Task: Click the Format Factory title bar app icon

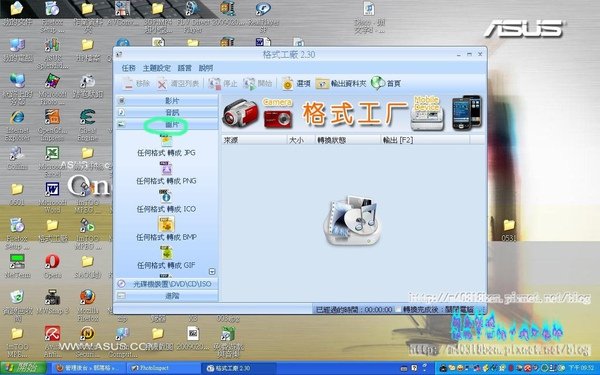Action: pyautogui.click(x=119, y=54)
